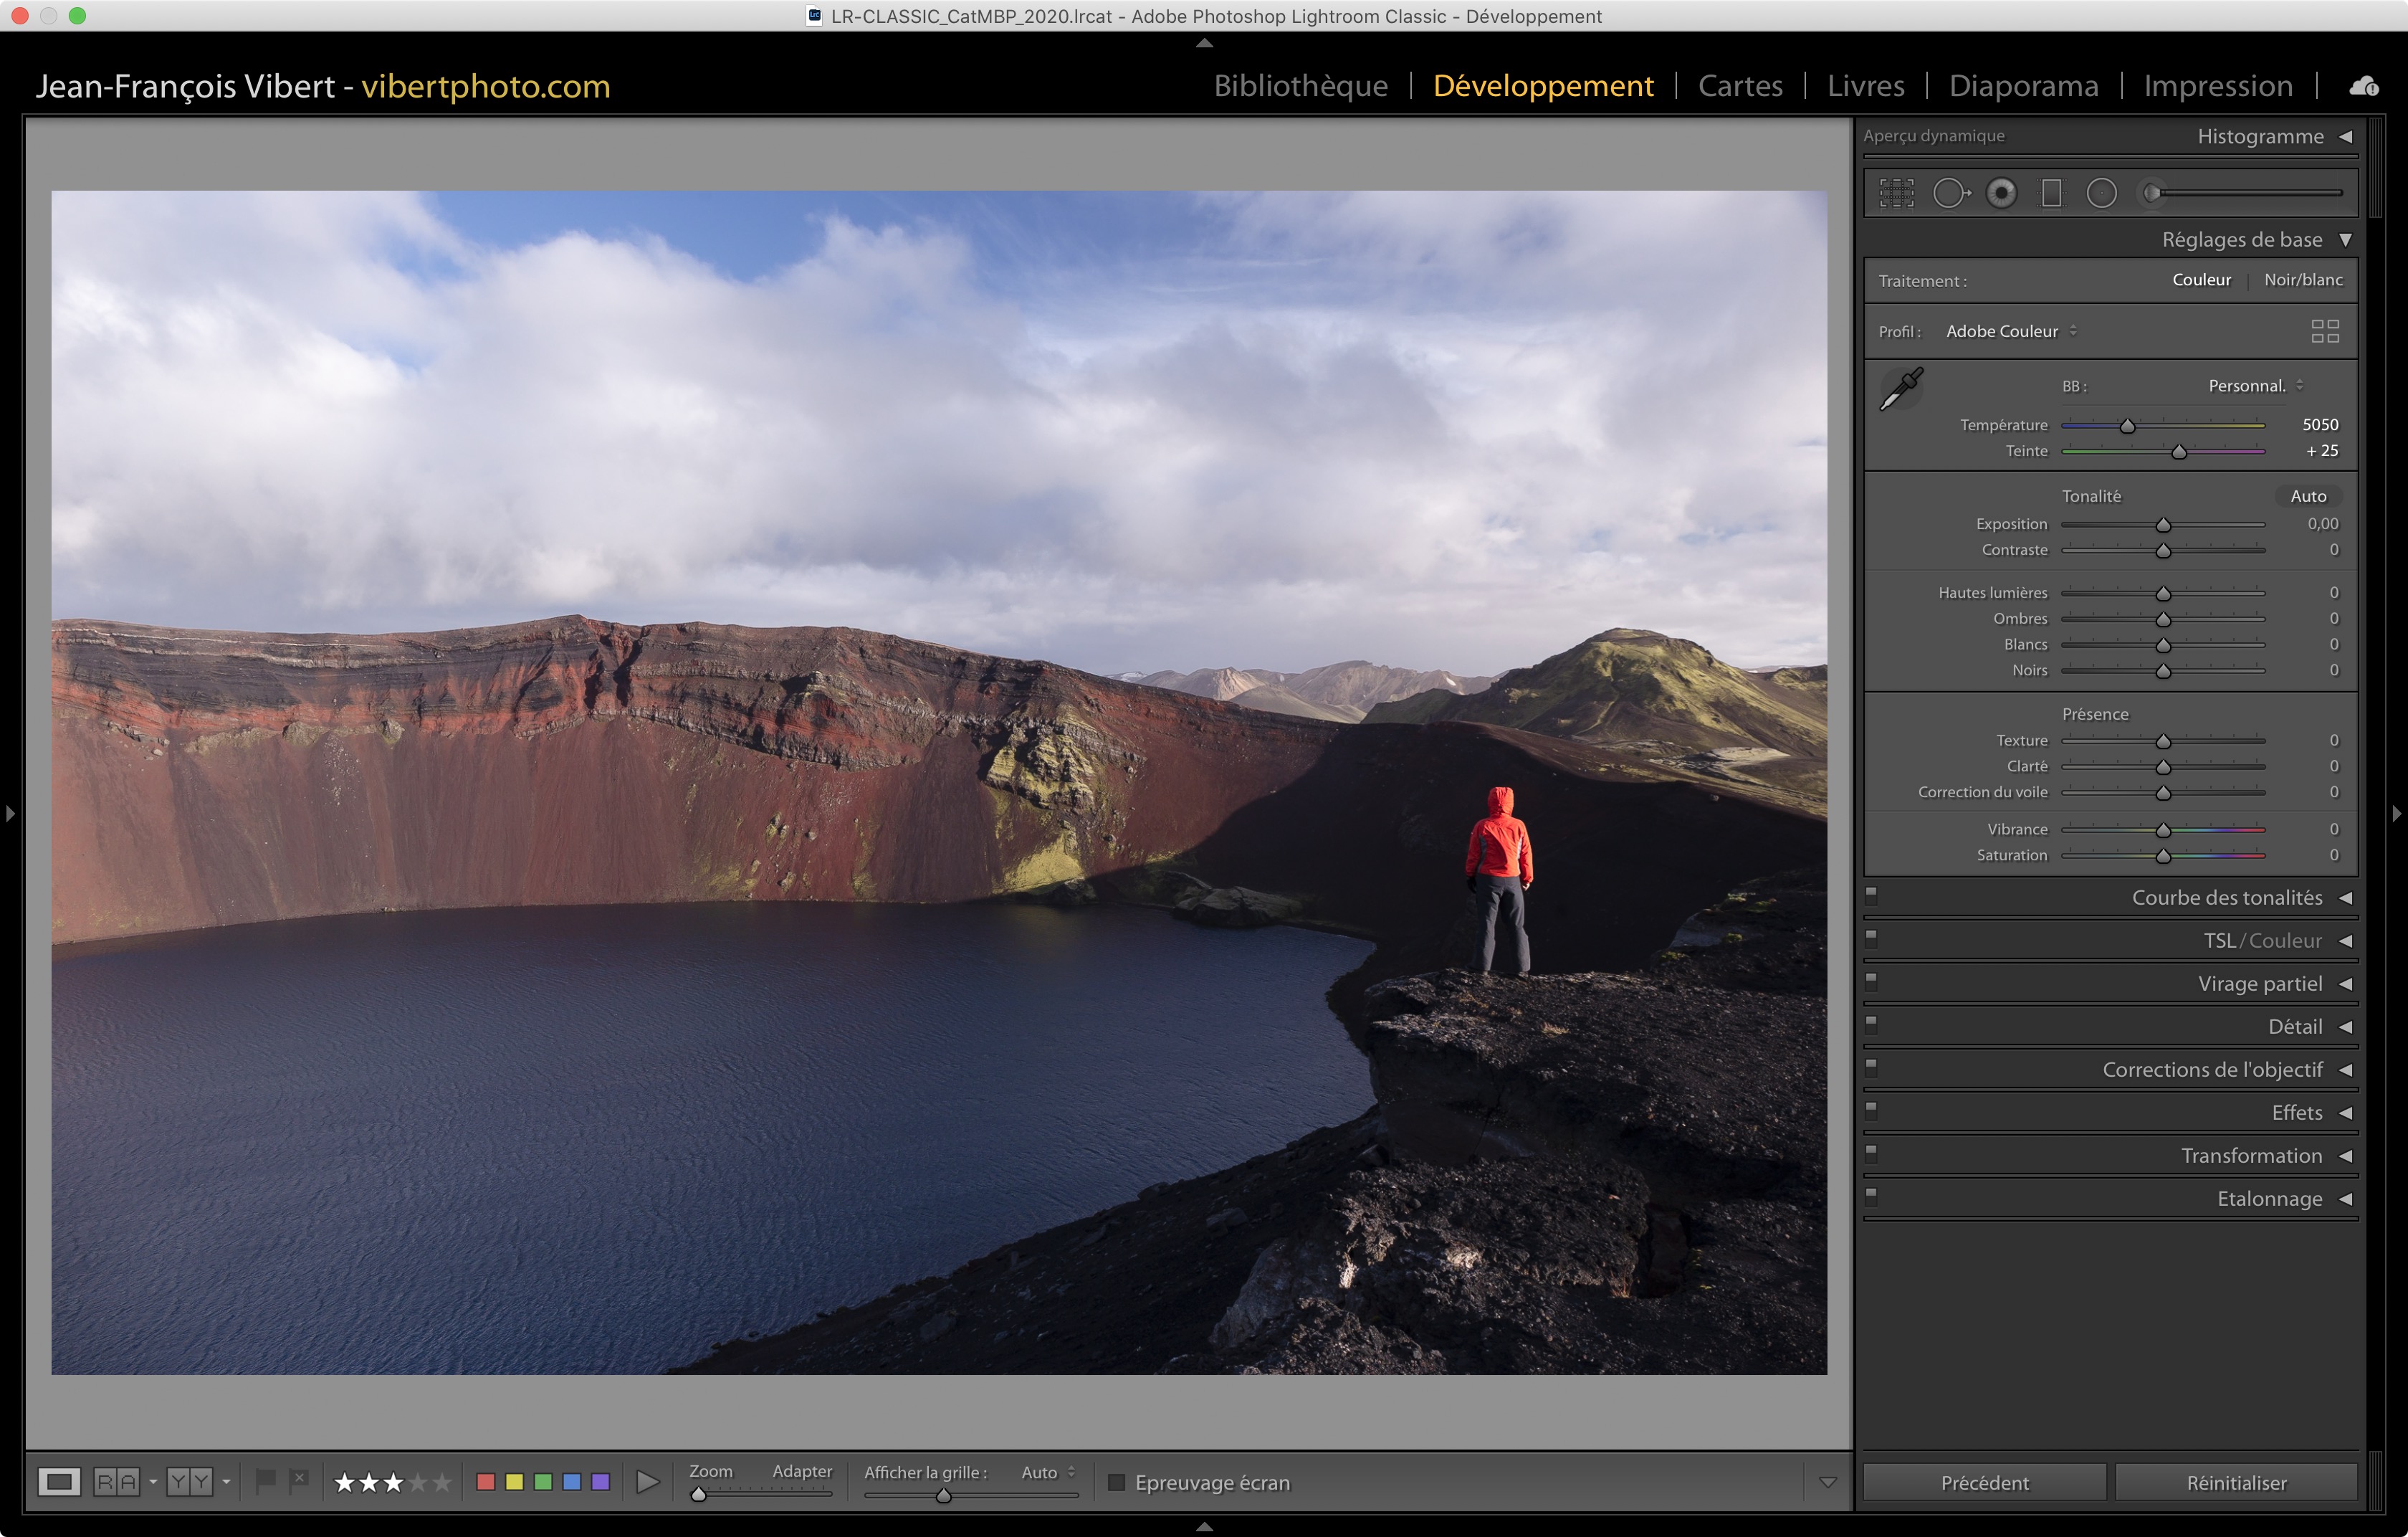
Task: Toggle the Courbe des tonalités panel switch
Action: 1871,895
